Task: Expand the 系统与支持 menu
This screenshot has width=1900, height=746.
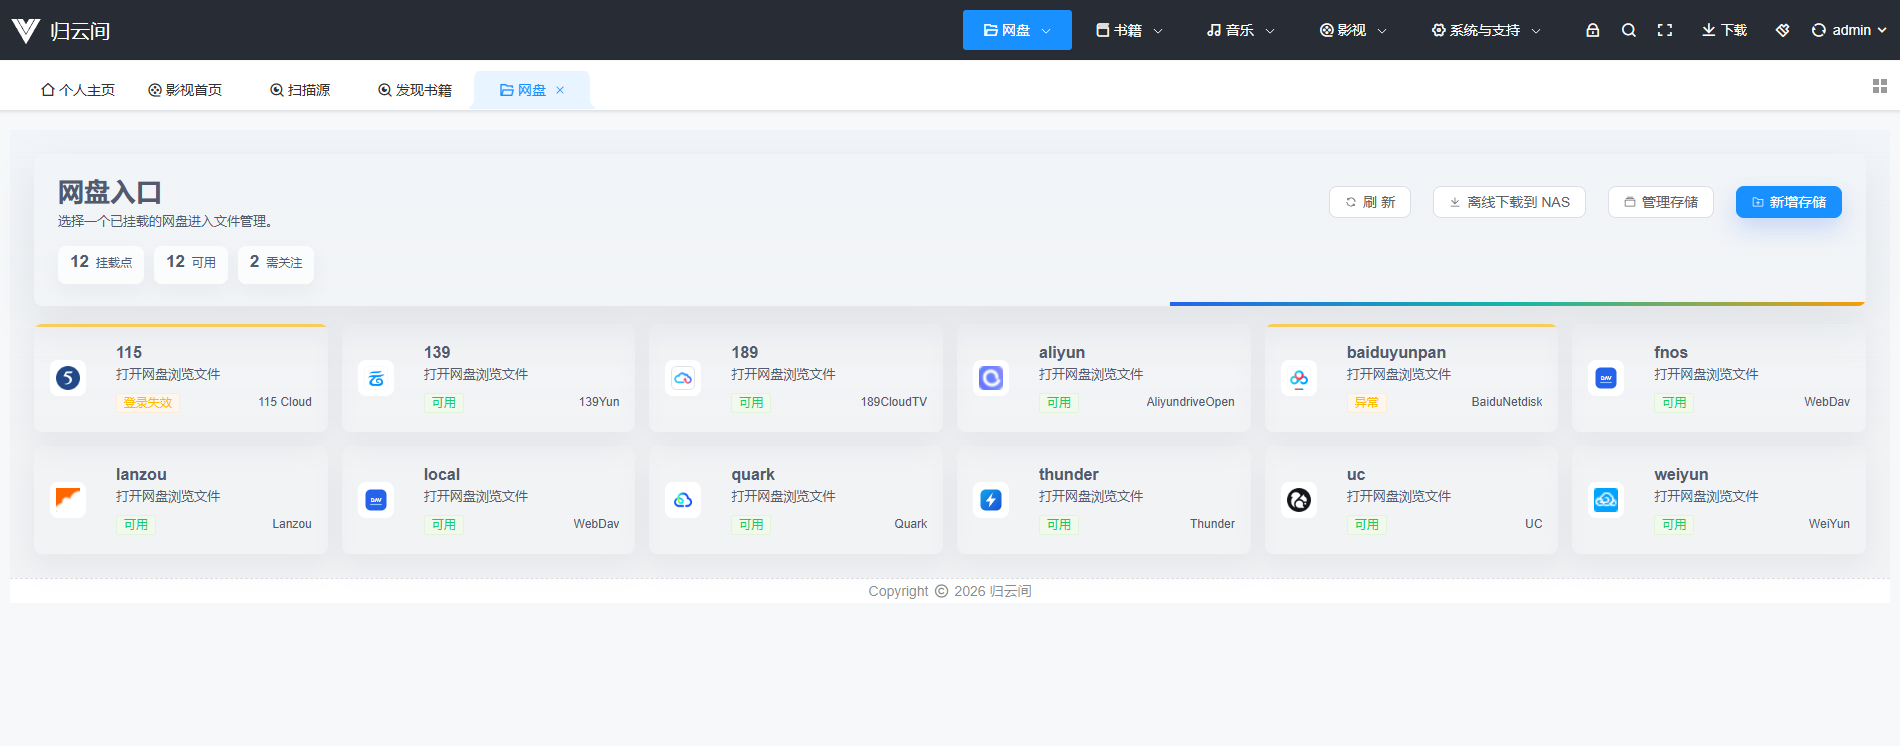Action: (1486, 30)
